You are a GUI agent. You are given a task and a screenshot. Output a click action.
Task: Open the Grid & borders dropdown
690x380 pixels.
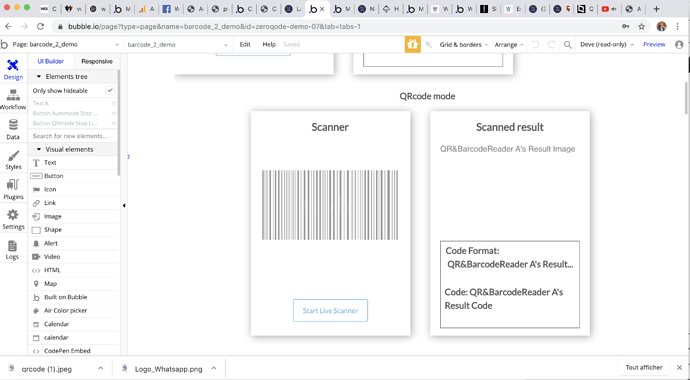pyautogui.click(x=463, y=44)
